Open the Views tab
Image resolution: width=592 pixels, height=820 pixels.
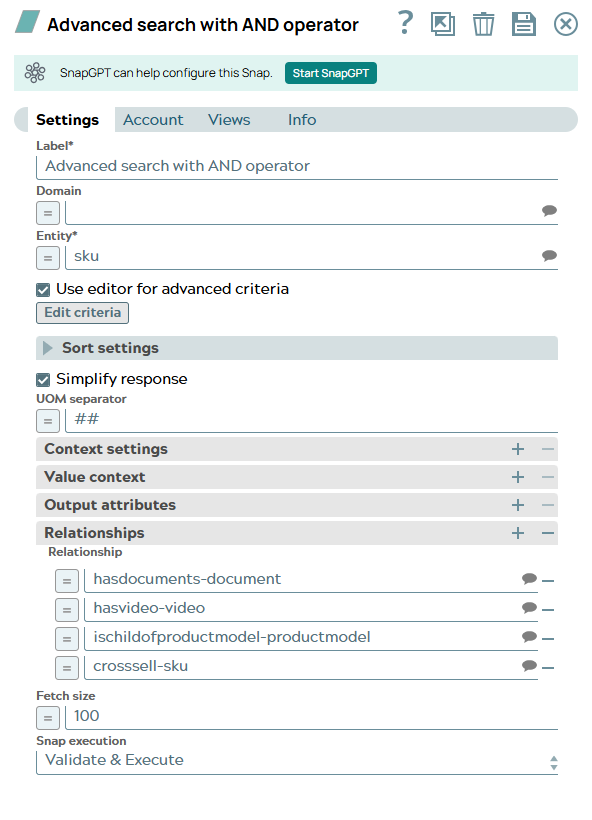point(229,119)
